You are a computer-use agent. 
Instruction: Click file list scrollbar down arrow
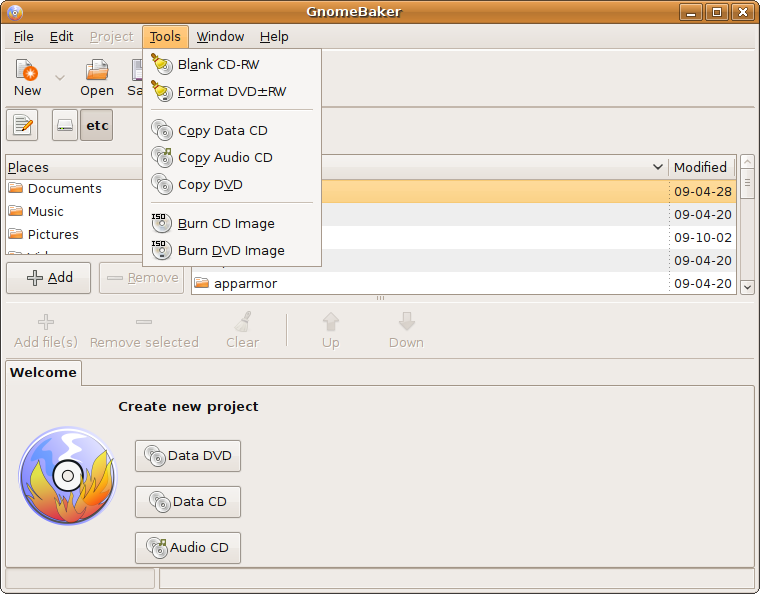tap(747, 287)
